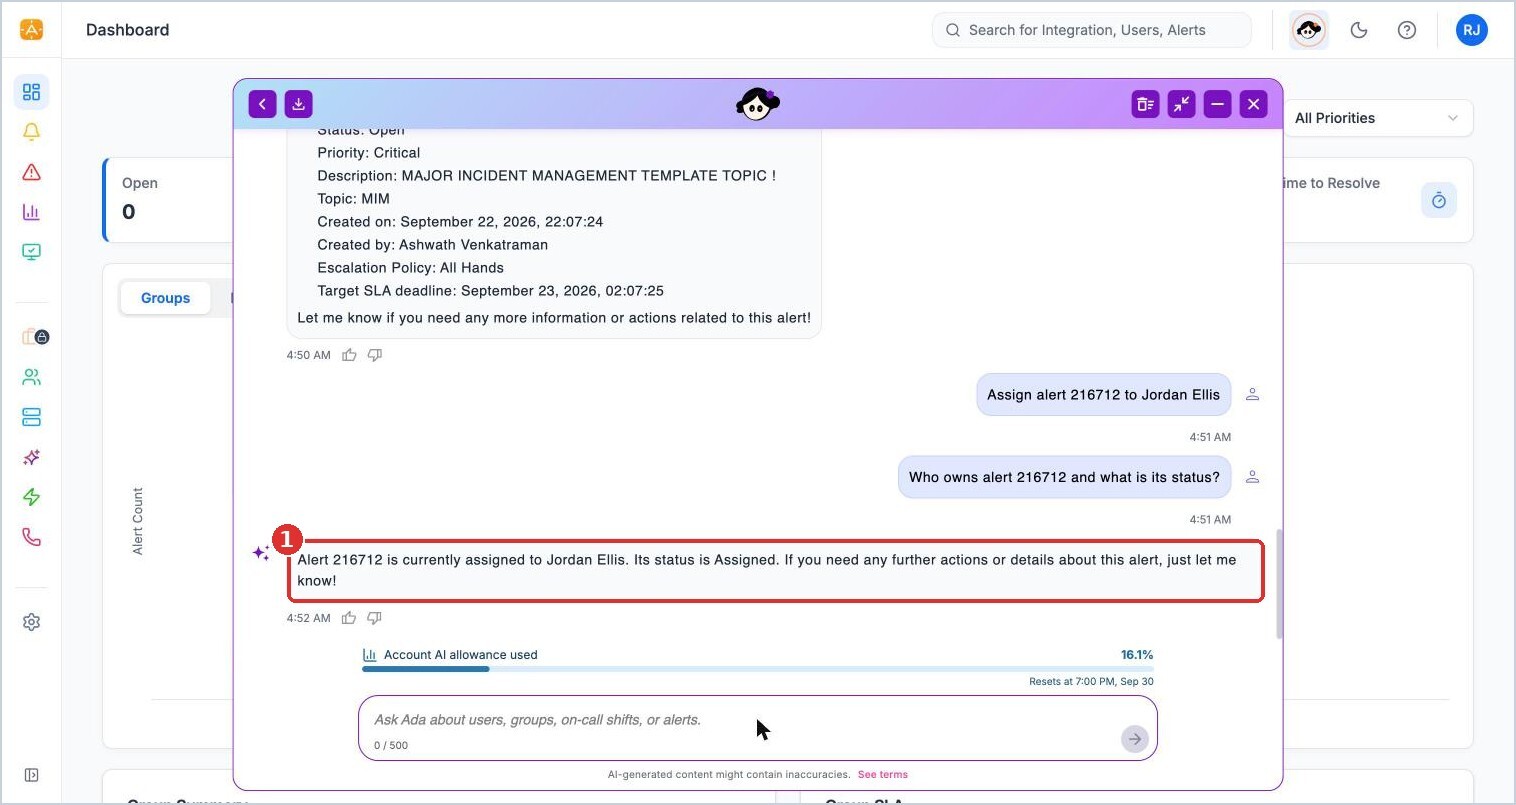The image size is (1516, 805).
Task: Click the user avatar beside 'Assign alert' message
Action: click(x=1252, y=395)
